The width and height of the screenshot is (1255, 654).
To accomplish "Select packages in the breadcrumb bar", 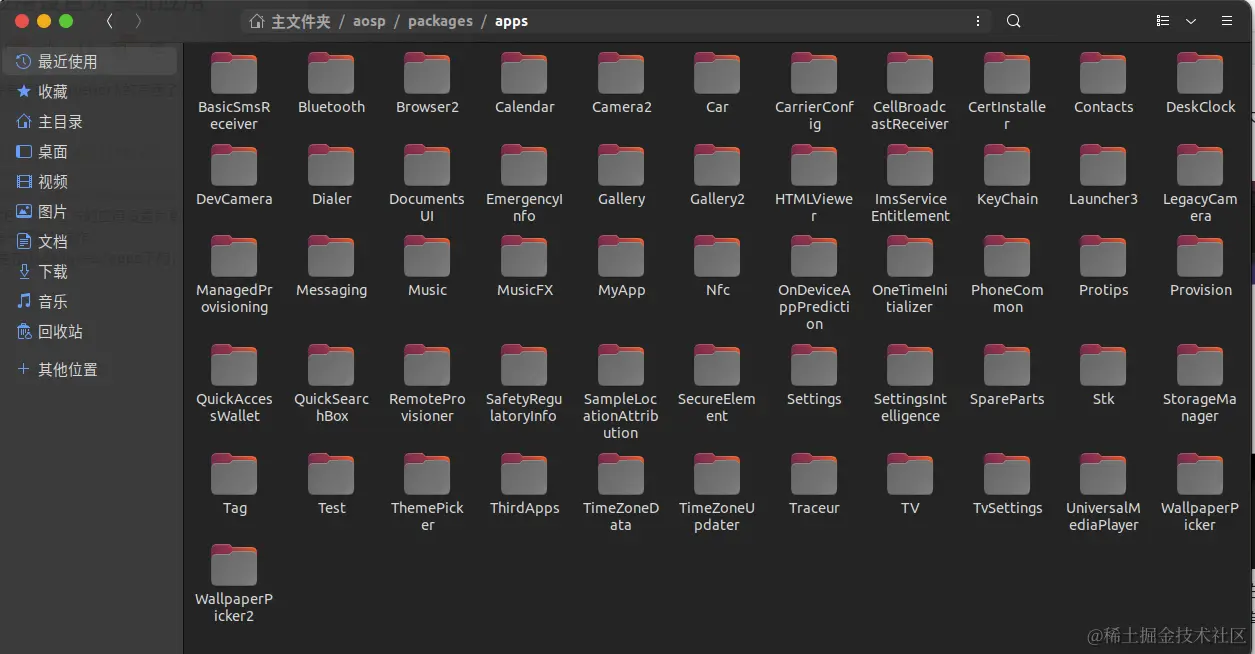I will (x=440, y=20).
